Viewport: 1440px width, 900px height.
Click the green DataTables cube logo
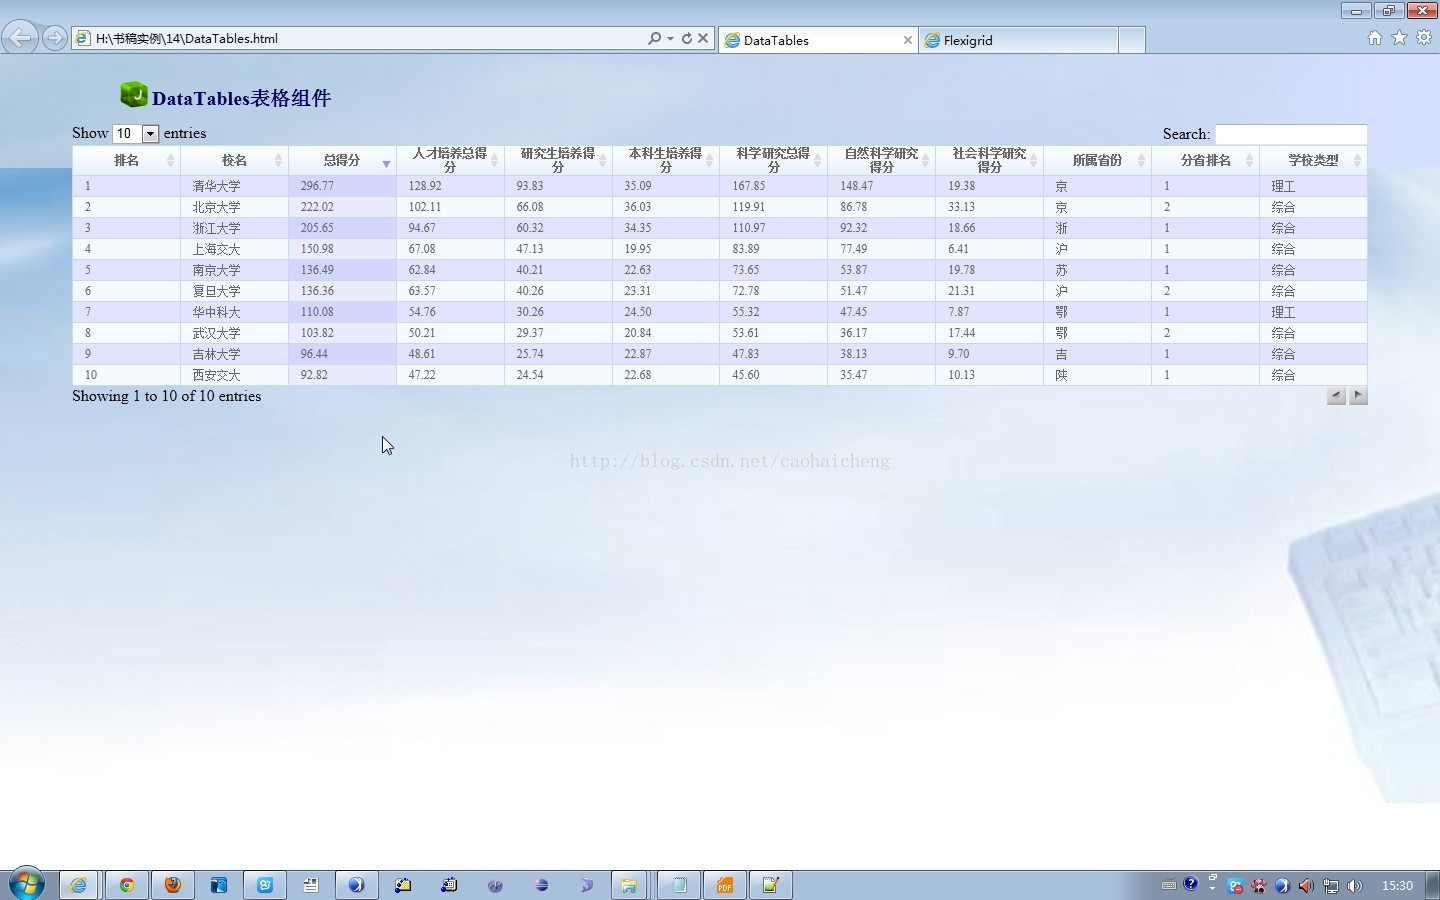pos(134,95)
